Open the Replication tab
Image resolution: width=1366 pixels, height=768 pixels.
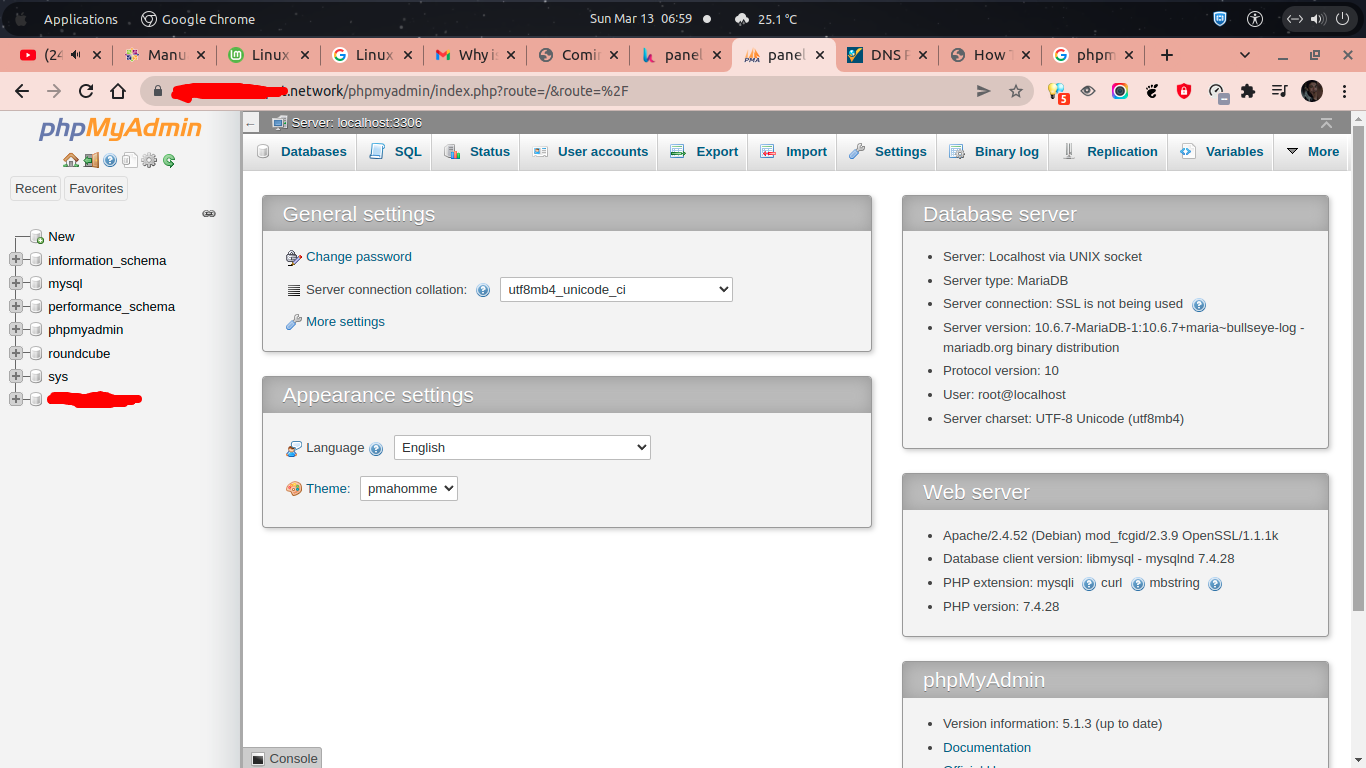click(x=1109, y=152)
